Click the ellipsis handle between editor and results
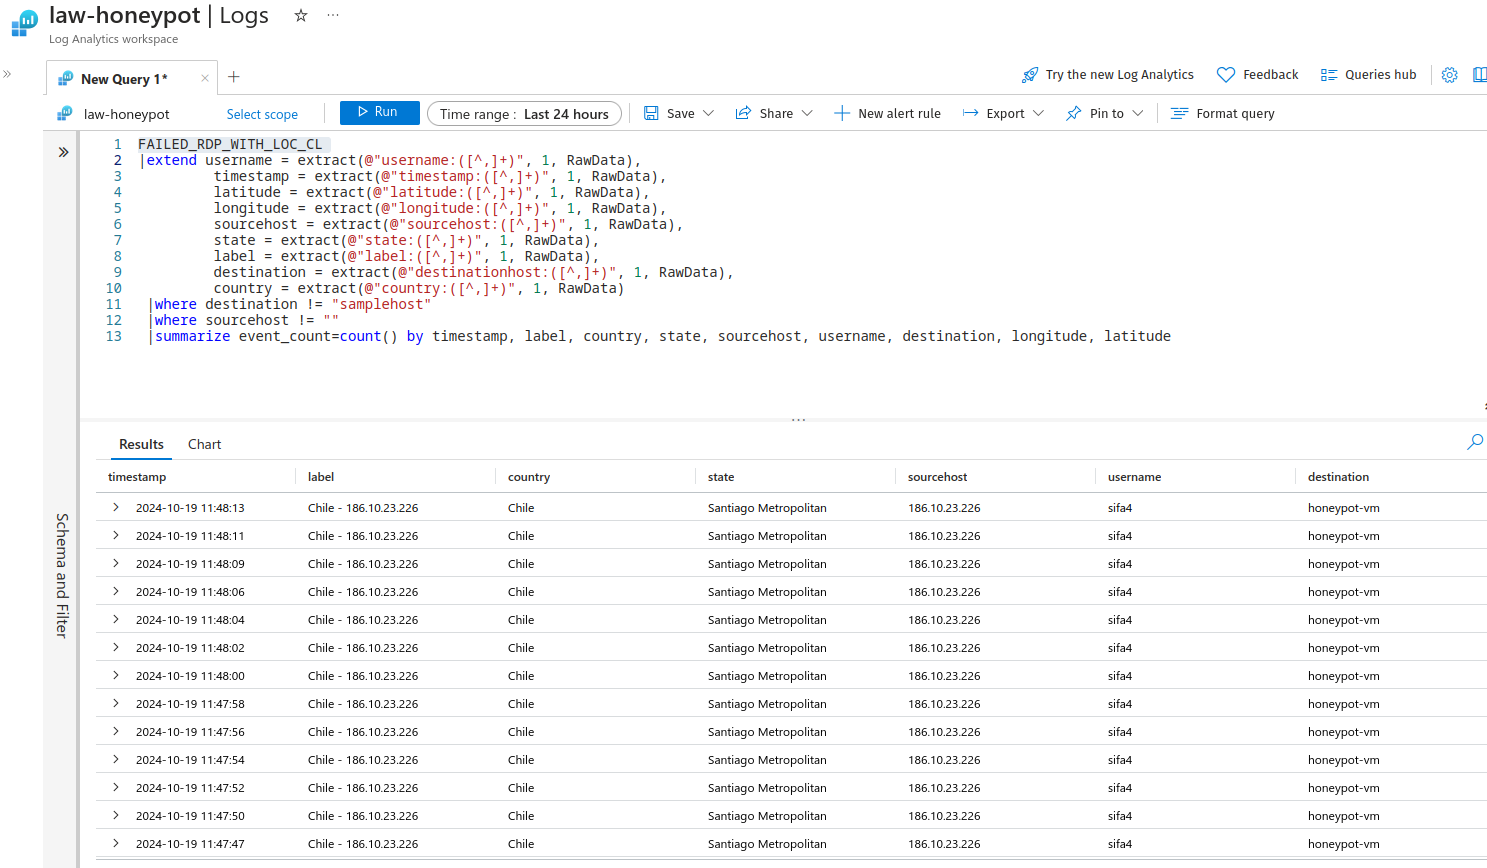 (x=798, y=420)
